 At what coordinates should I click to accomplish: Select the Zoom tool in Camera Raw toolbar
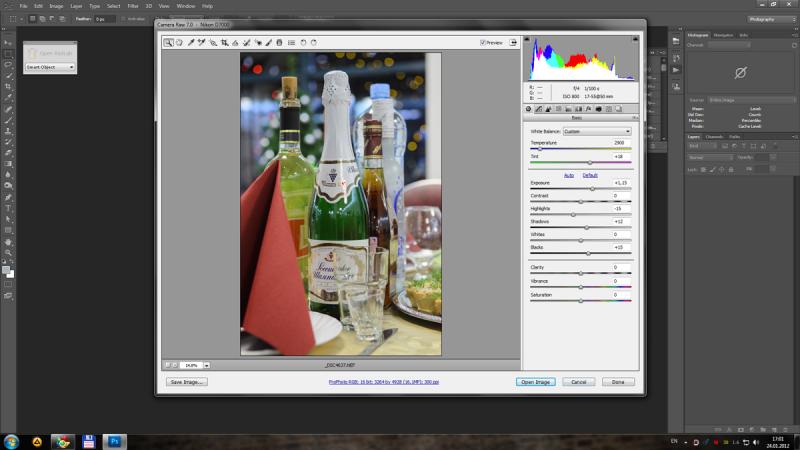(x=168, y=43)
